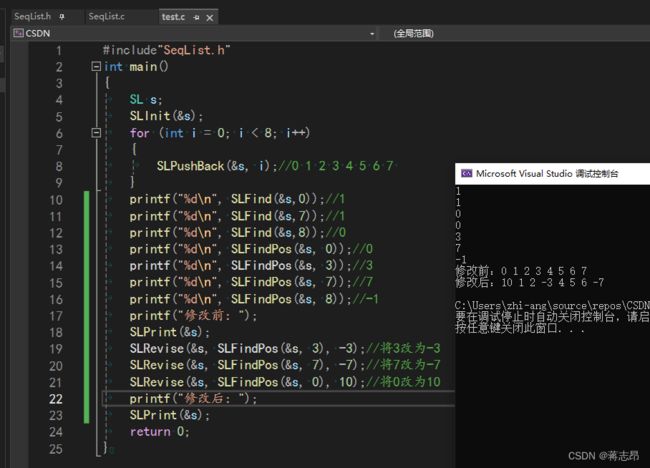Click the //0 1 2 3 4 5 6 7 comment
The height and width of the screenshot is (468, 650).
click(x=336, y=166)
